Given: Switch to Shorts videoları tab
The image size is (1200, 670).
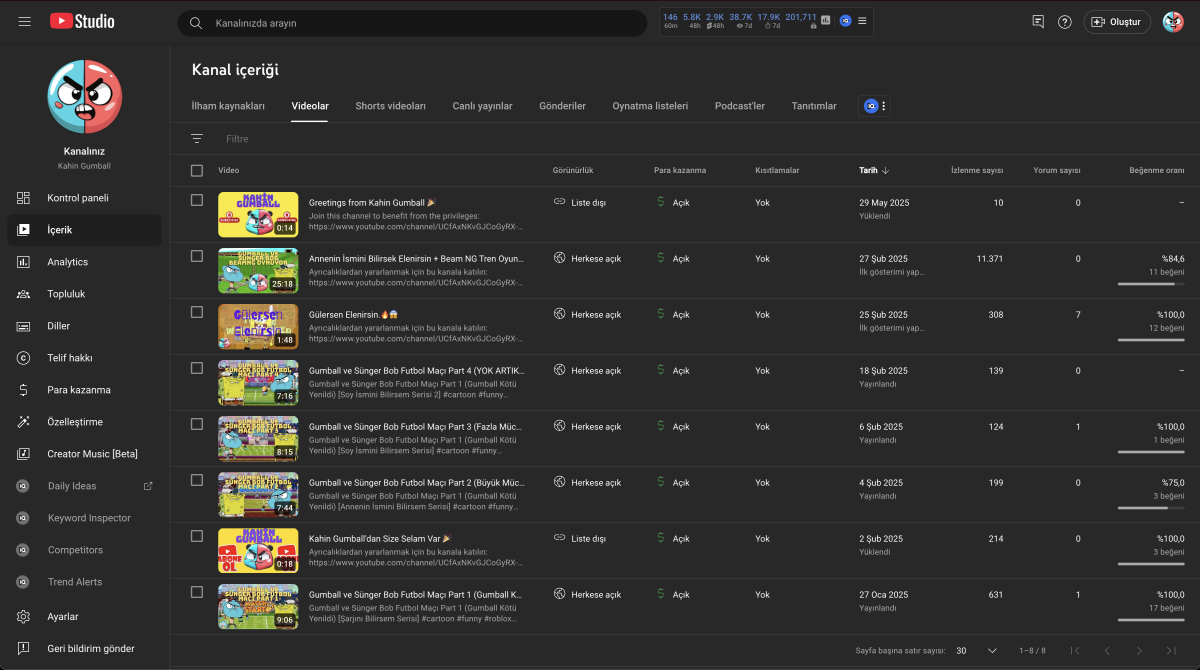Looking at the screenshot, I should pyautogui.click(x=390, y=106).
